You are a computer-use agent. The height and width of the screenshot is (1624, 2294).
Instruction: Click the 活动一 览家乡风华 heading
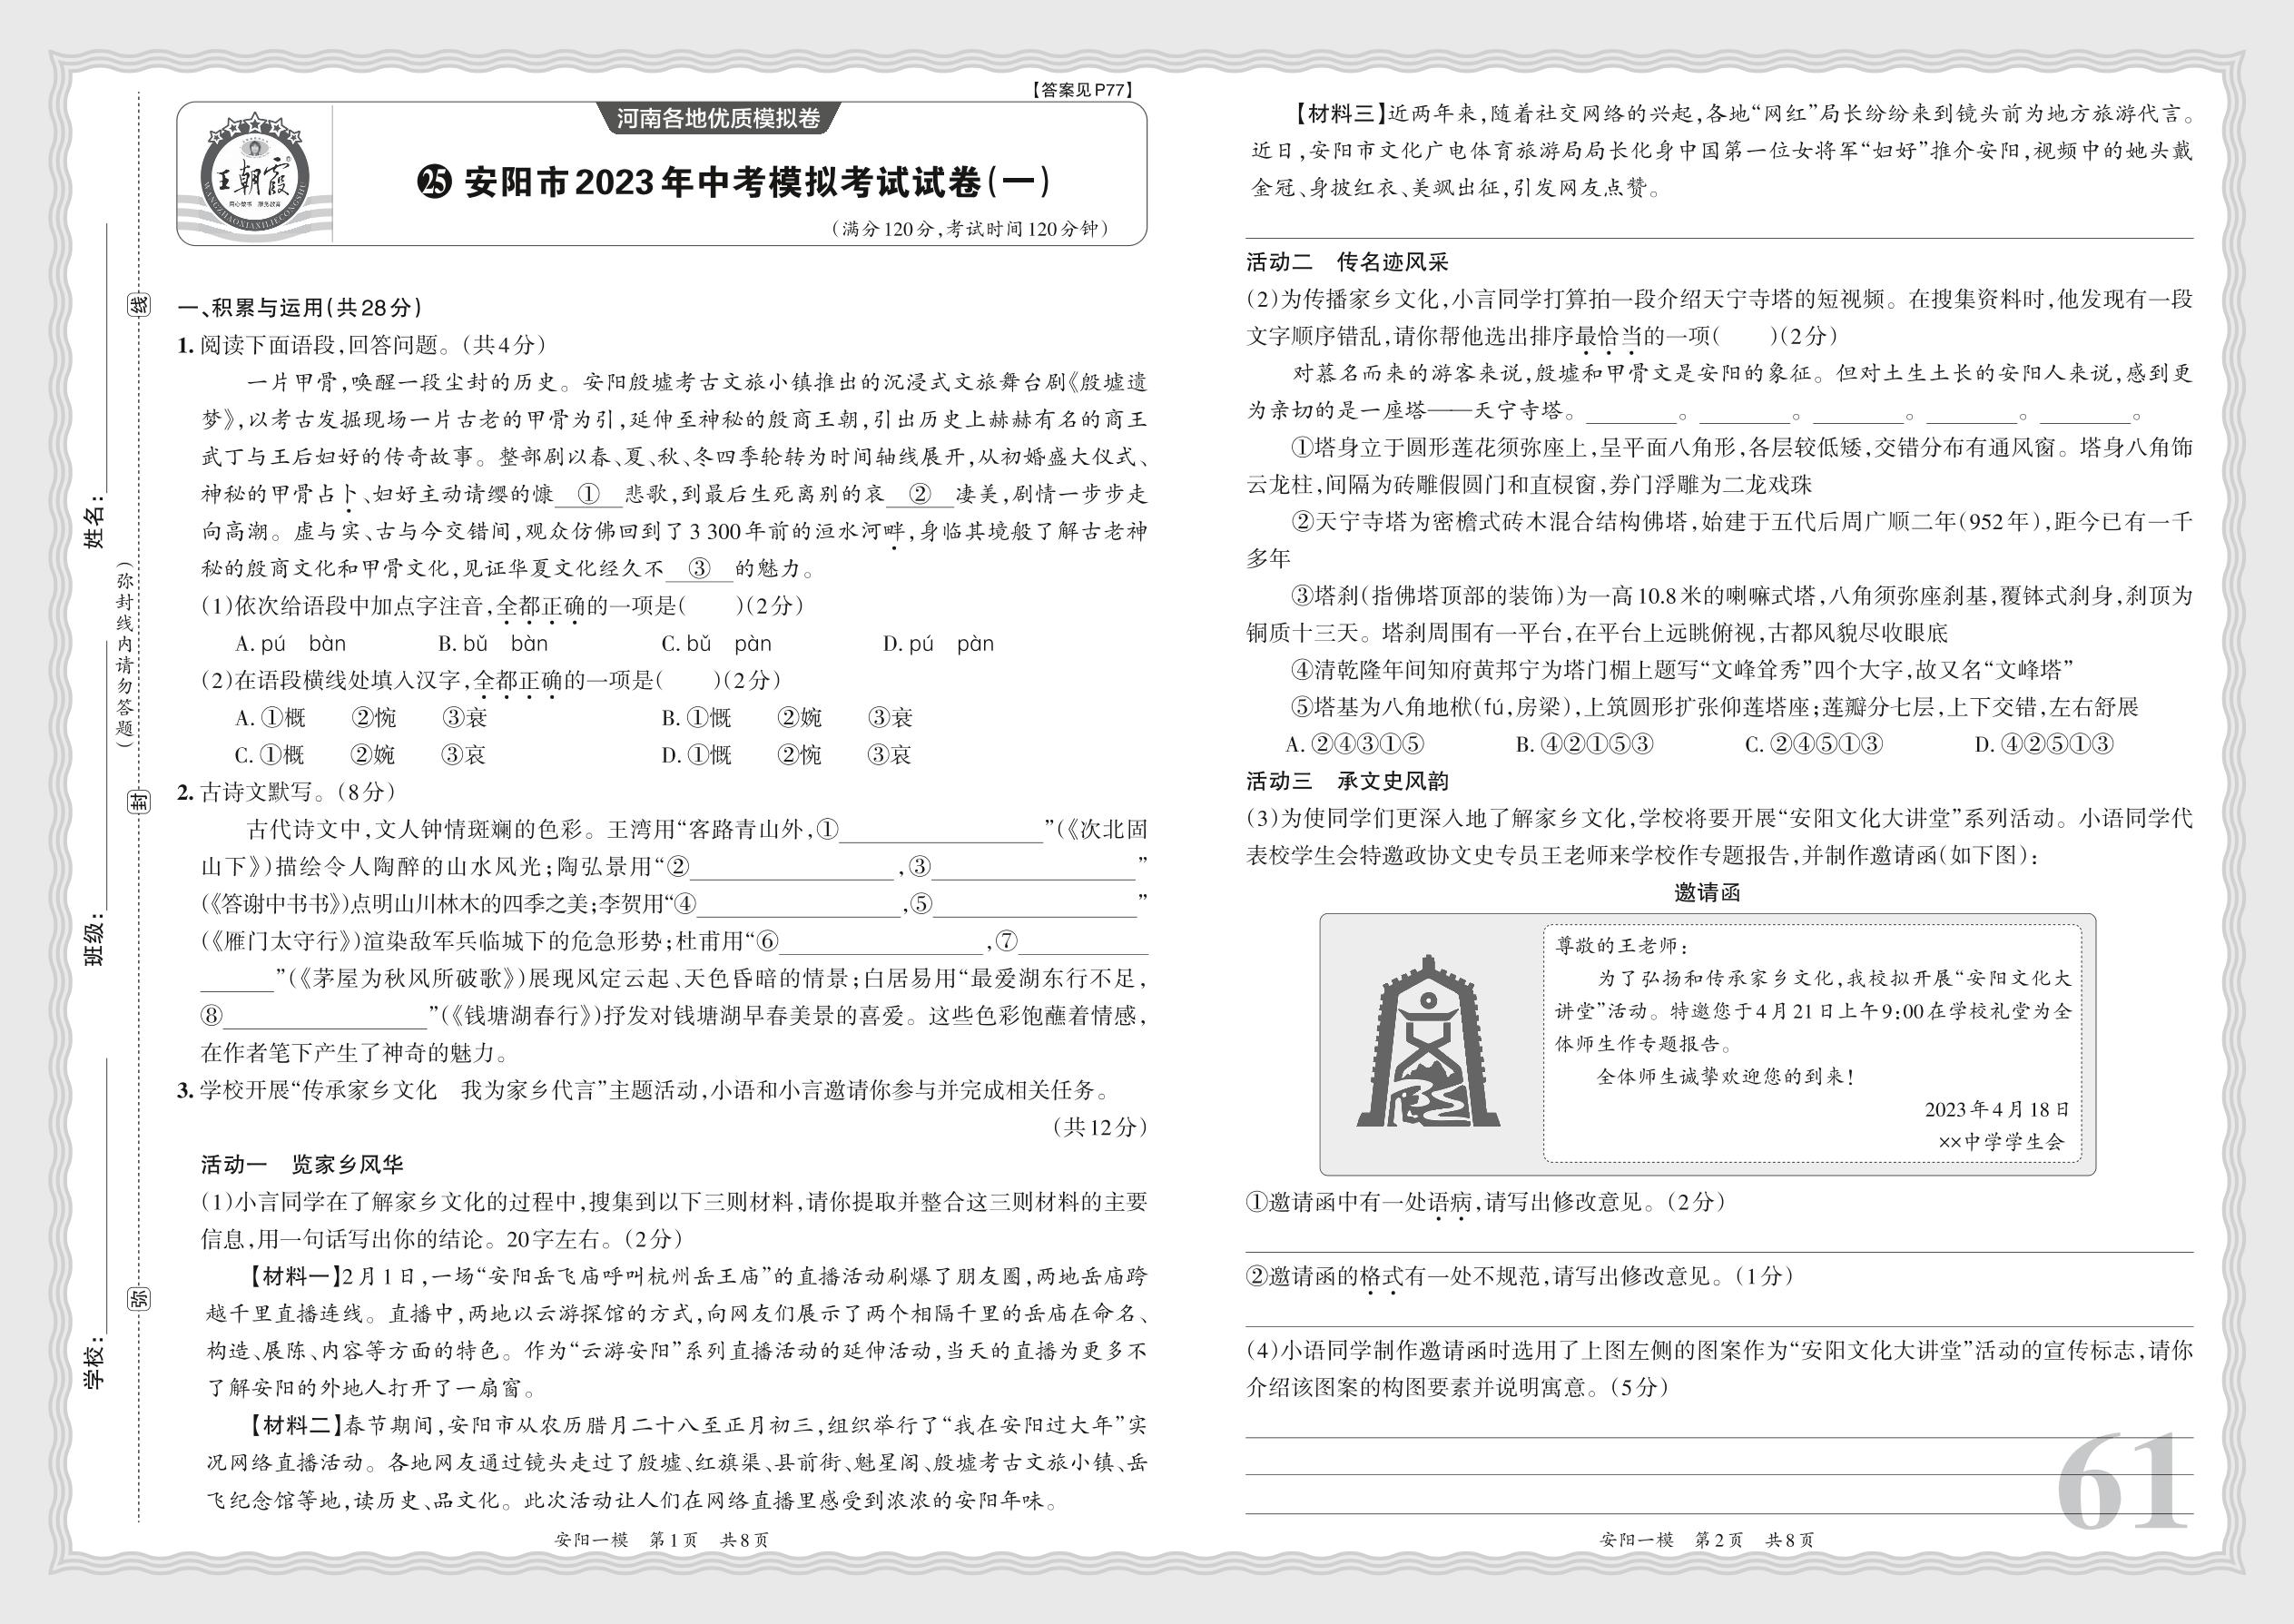(x=302, y=1164)
